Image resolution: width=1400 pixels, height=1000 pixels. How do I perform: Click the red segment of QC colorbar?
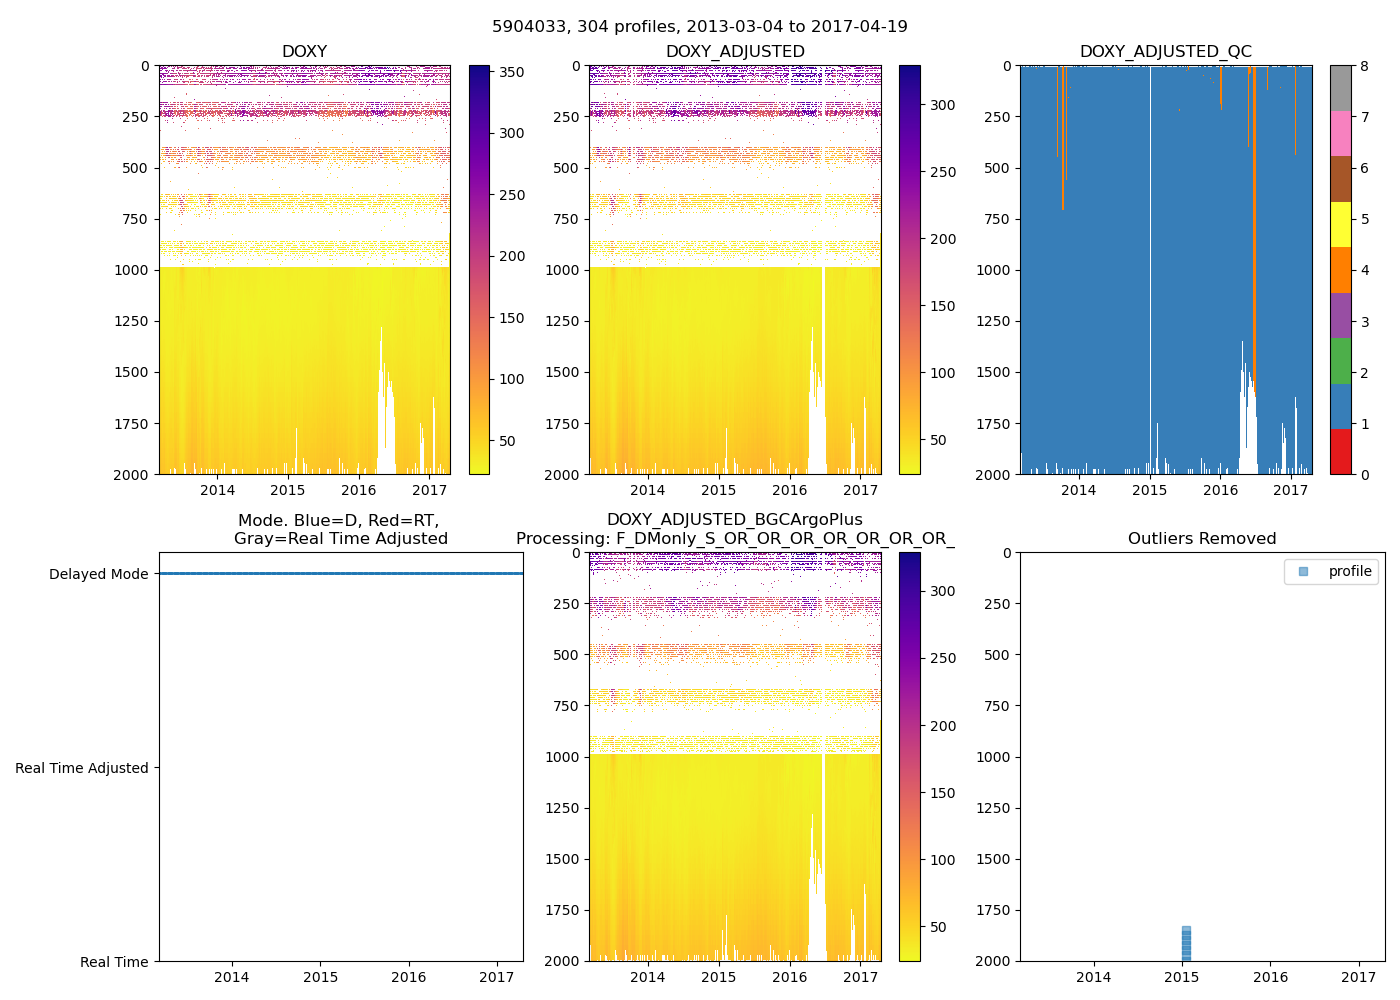pos(1340,451)
